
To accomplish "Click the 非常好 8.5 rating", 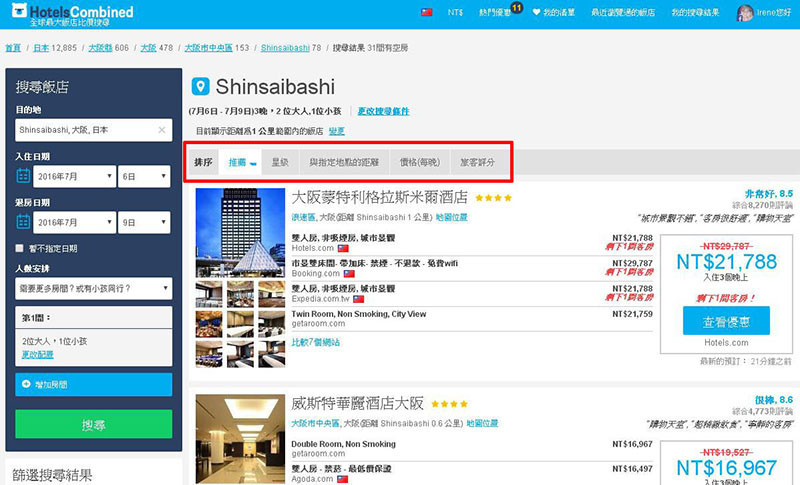I will pyautogui.click(x=768, y=194).
